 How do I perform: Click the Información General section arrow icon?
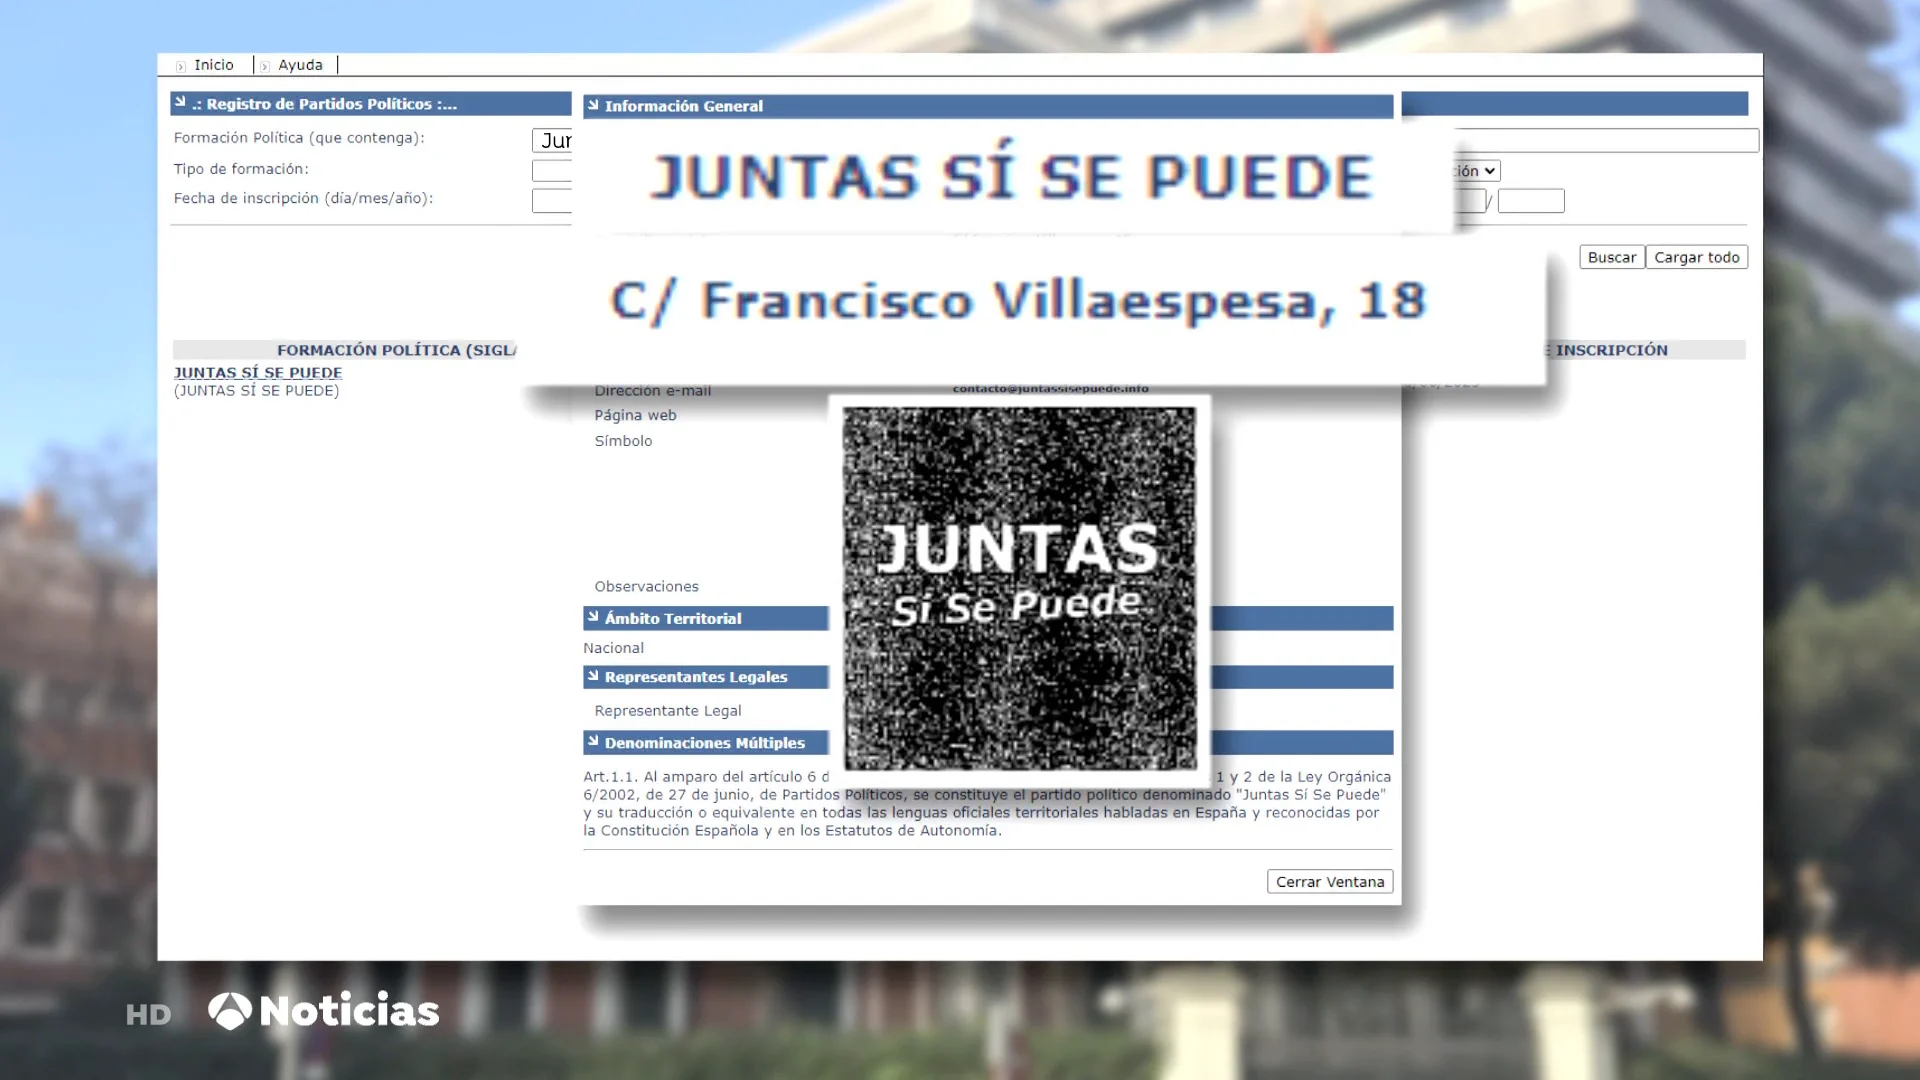coord(593,105)
